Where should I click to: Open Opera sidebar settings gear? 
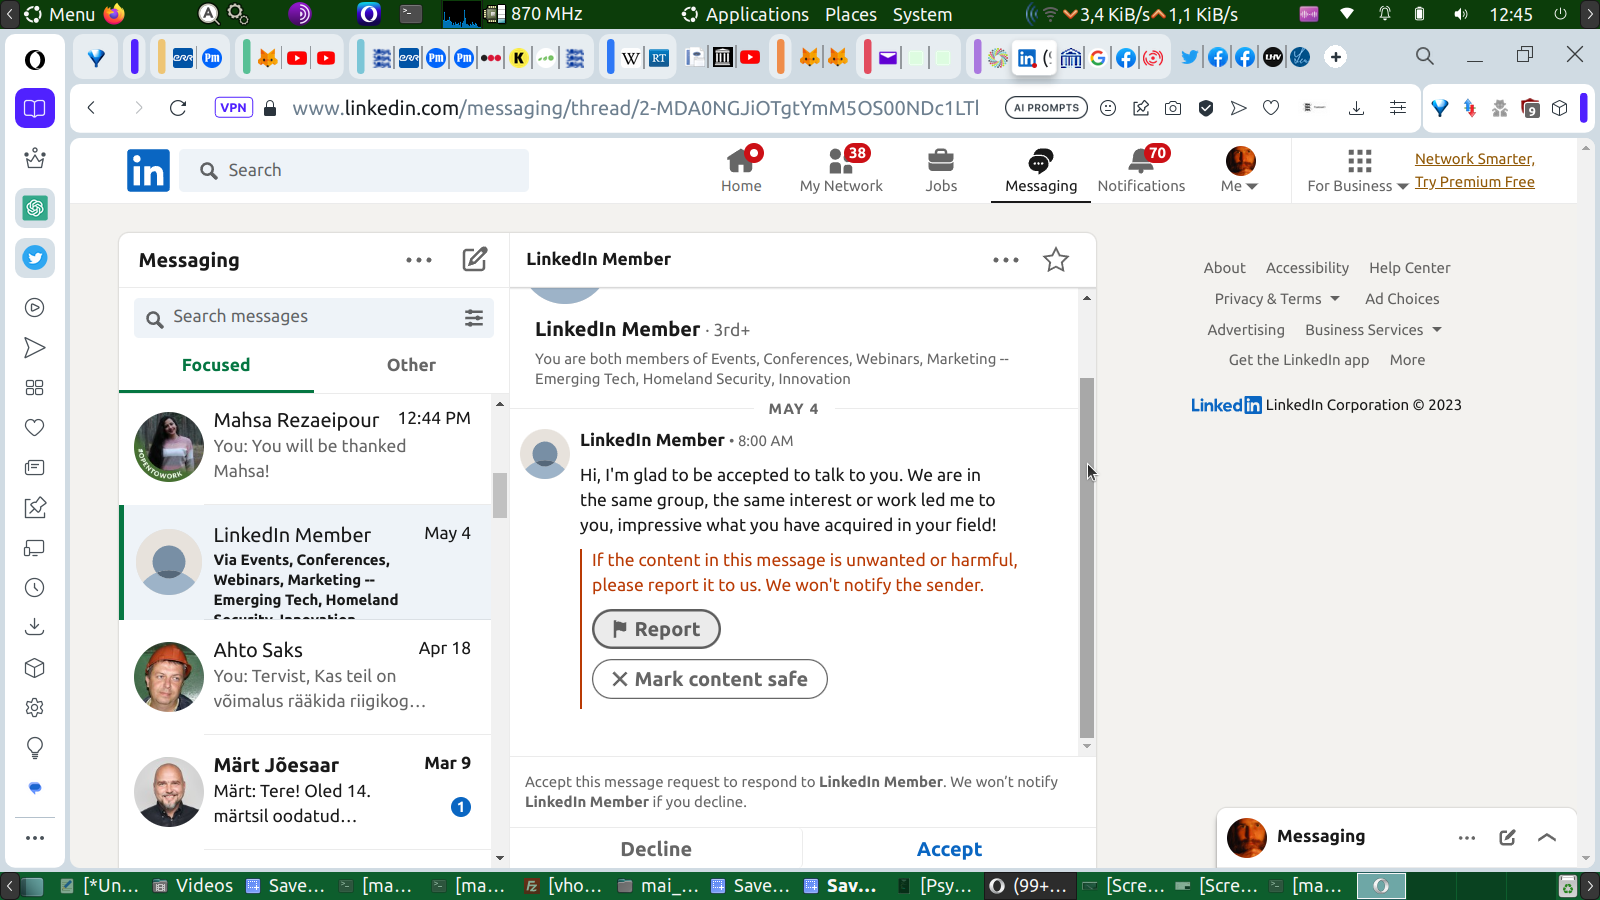35,708
